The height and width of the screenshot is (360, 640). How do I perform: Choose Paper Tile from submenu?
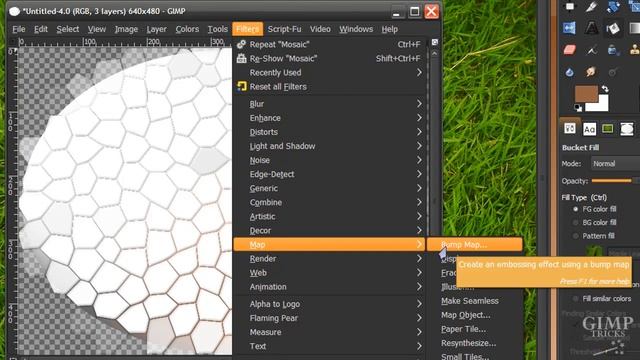[463, 329]
